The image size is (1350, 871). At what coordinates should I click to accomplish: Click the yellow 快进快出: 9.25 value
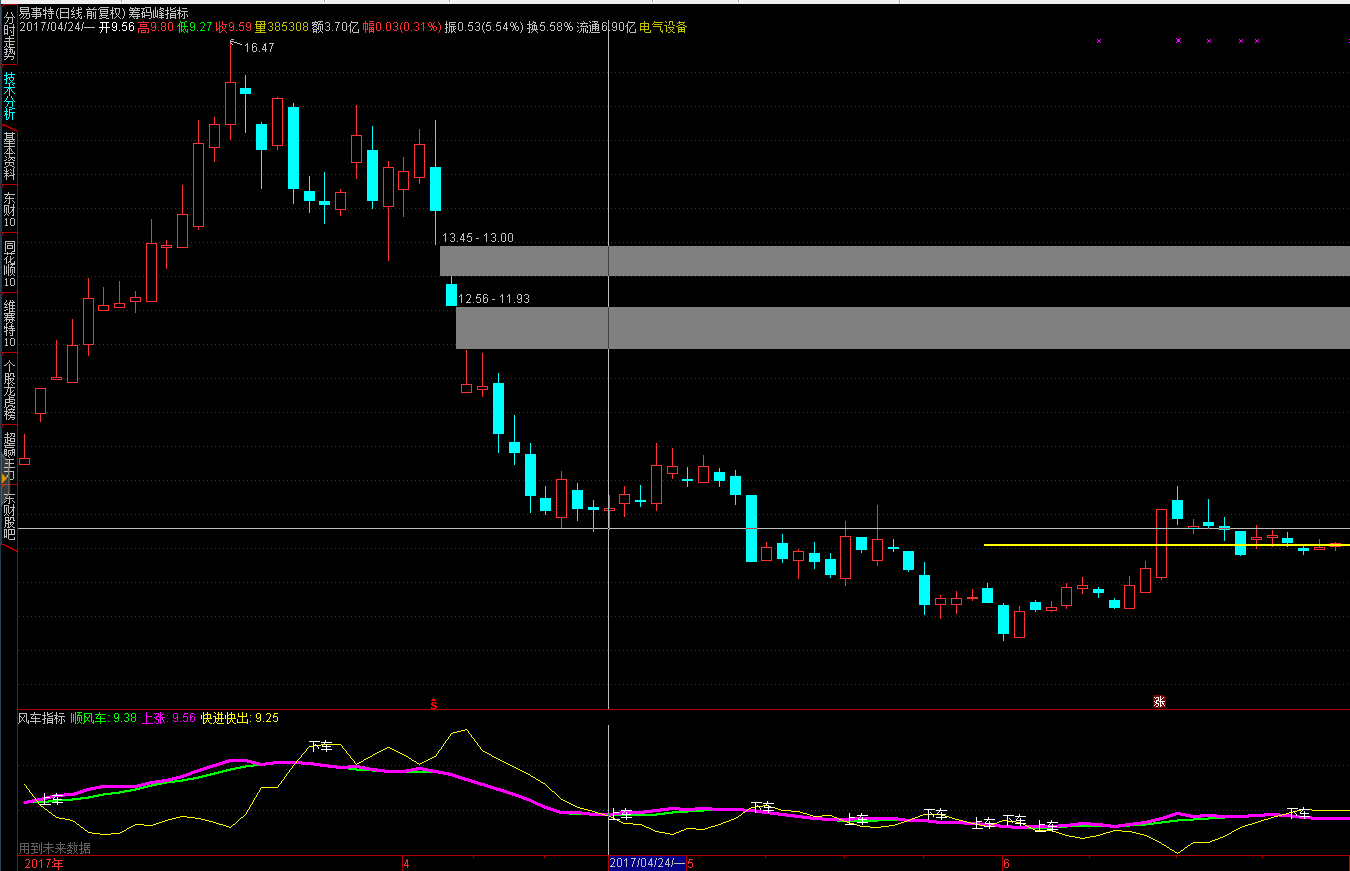click(x=240, y=718)
